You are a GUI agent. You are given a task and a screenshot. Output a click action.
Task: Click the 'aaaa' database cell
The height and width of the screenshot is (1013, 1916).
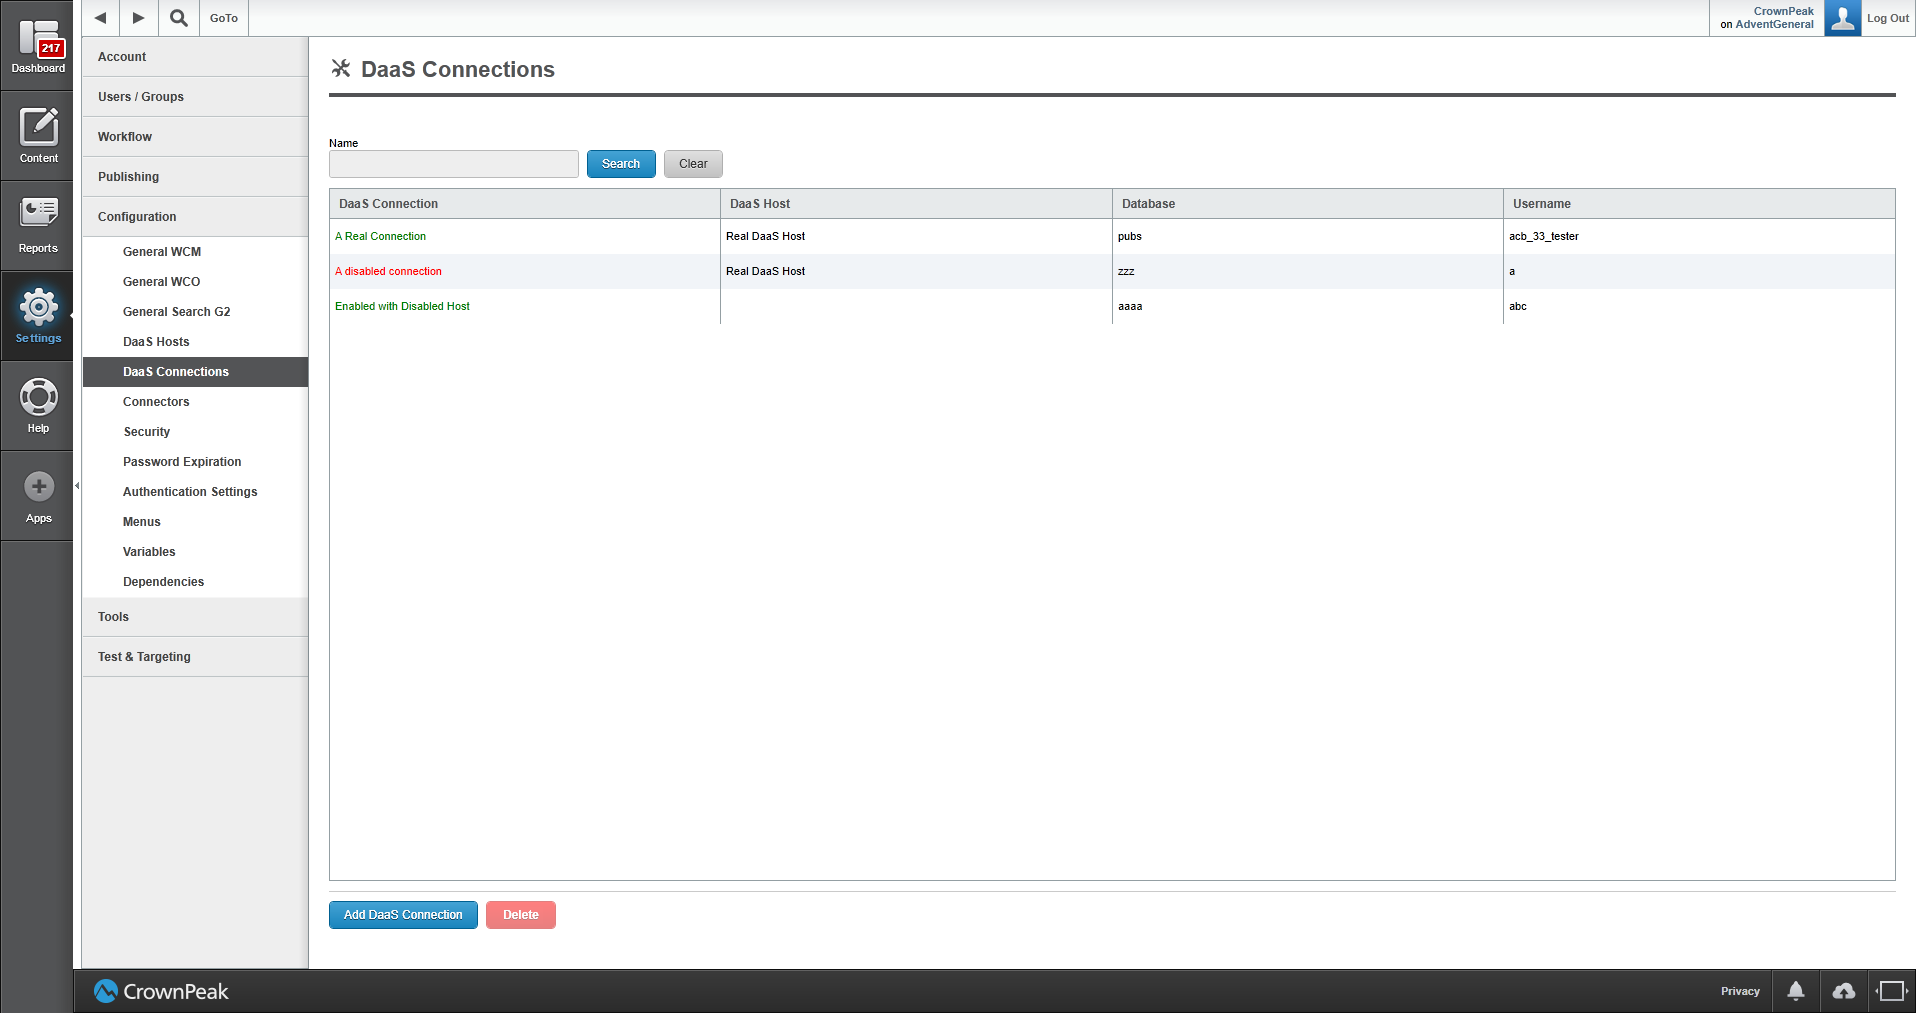tap(1308, 307)
